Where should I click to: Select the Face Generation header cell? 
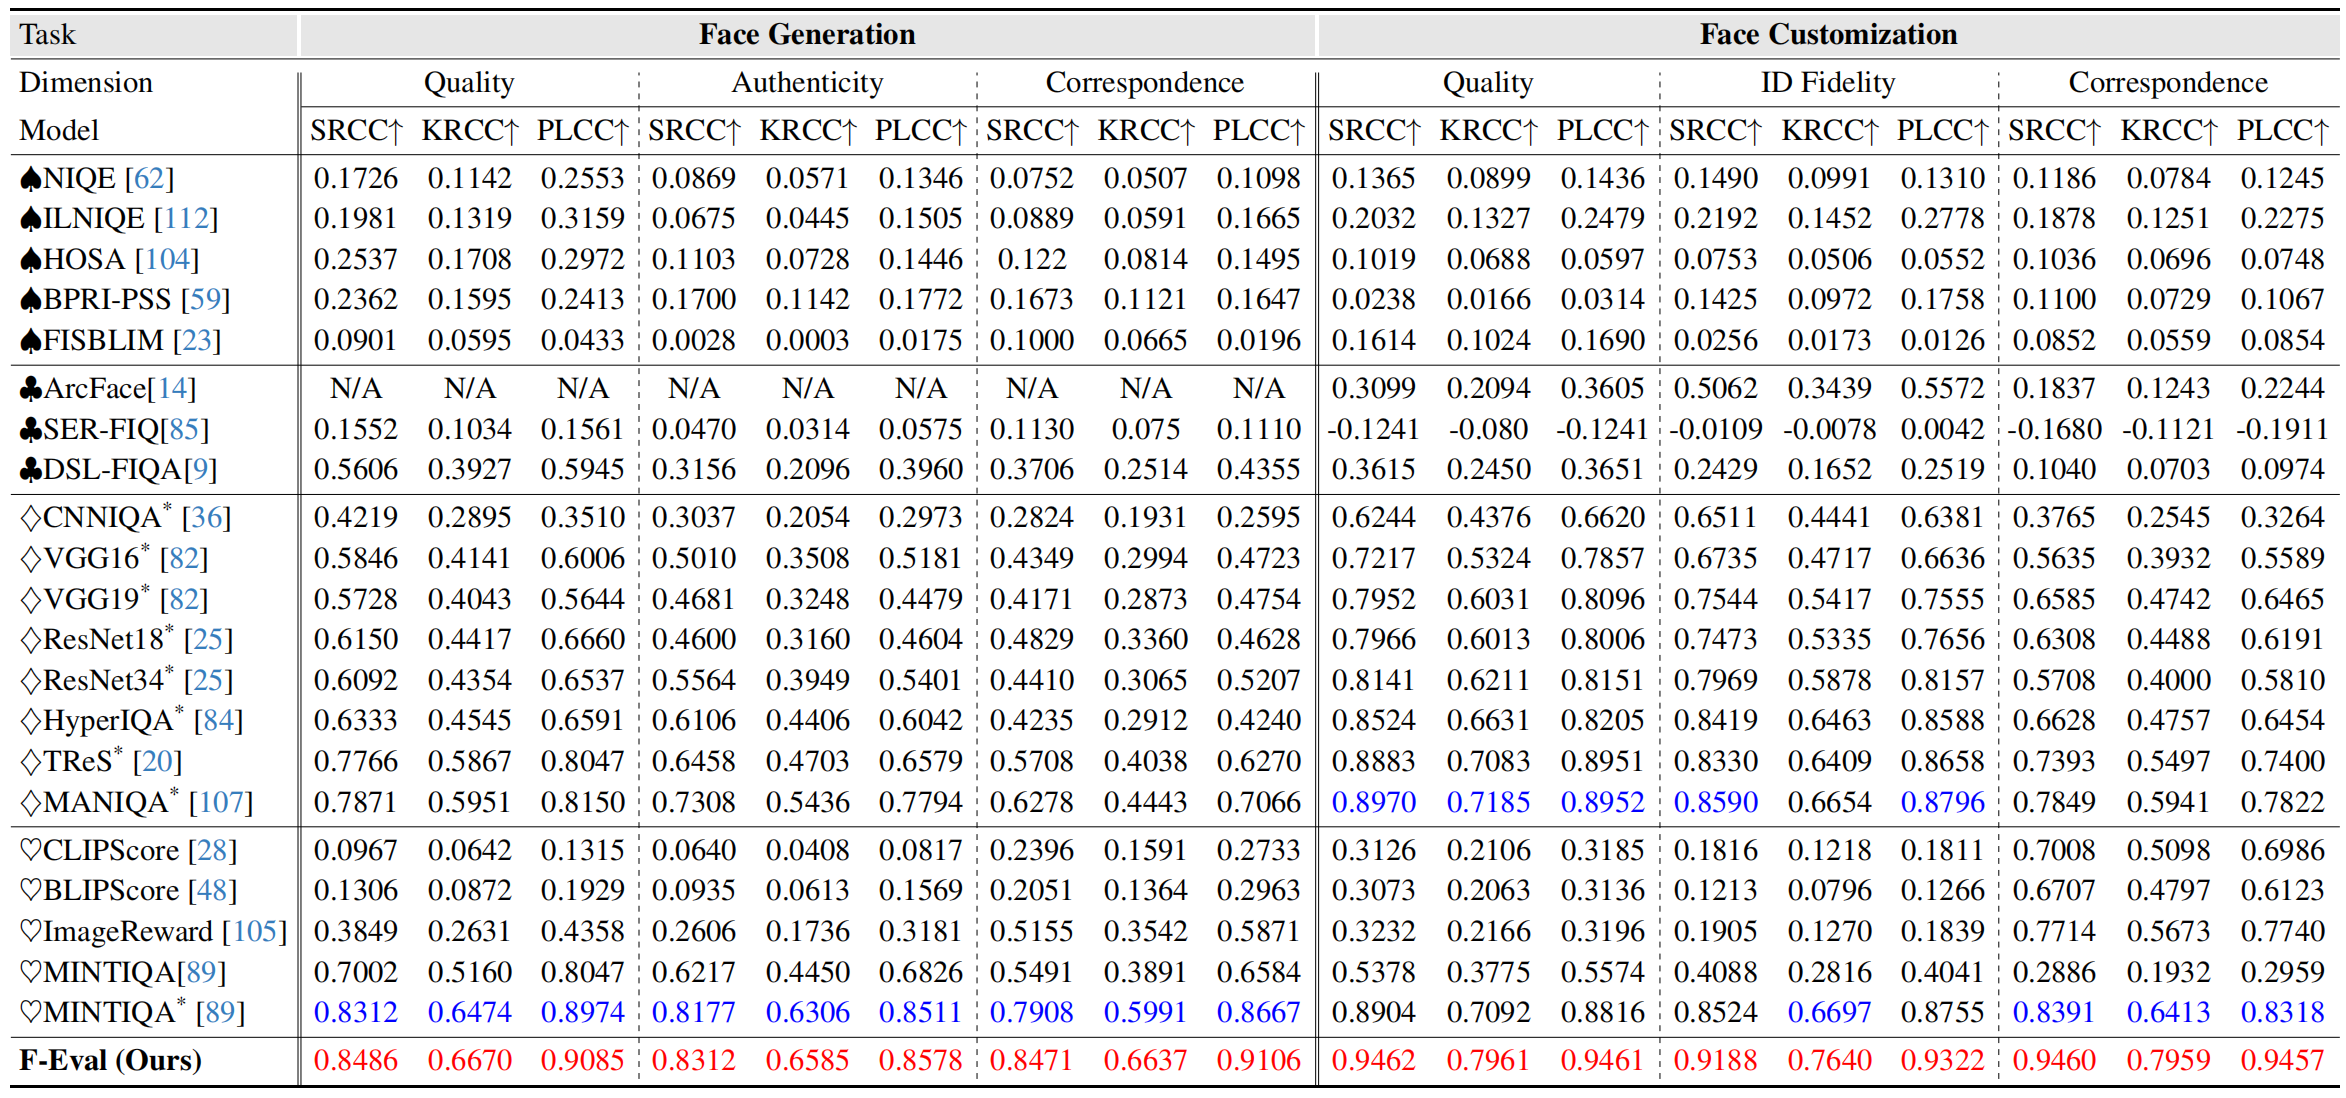click(806, 35)
